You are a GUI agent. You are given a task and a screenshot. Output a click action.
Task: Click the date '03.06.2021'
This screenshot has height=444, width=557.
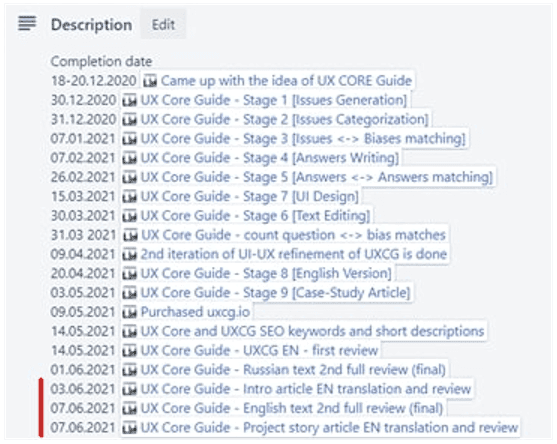tap(83, 389)
